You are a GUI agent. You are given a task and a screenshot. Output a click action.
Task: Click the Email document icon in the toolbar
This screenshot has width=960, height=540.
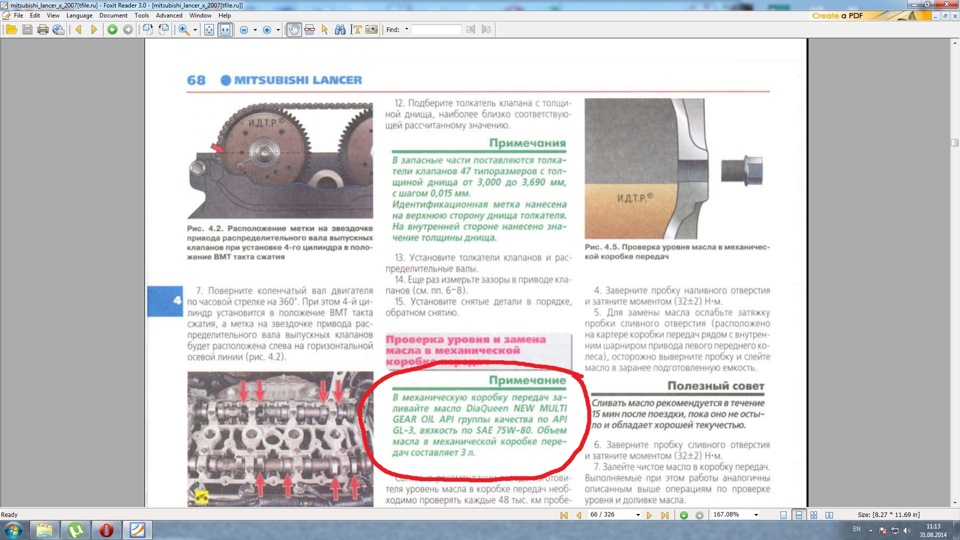pyautogui.click(x=58, y=29)
